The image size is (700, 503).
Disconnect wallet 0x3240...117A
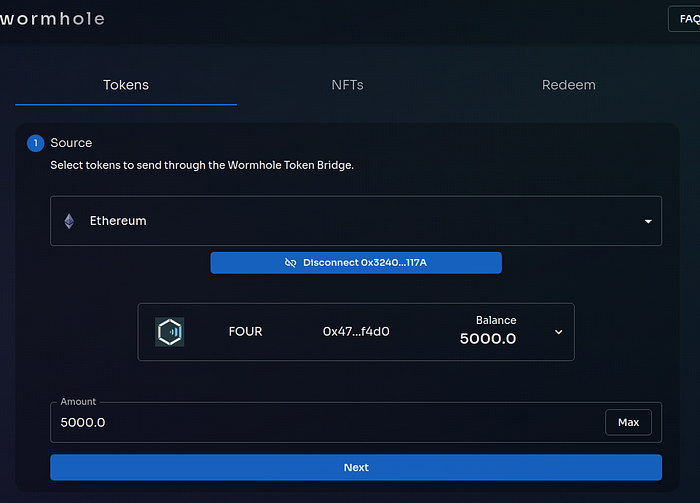[x=355, y=262]
